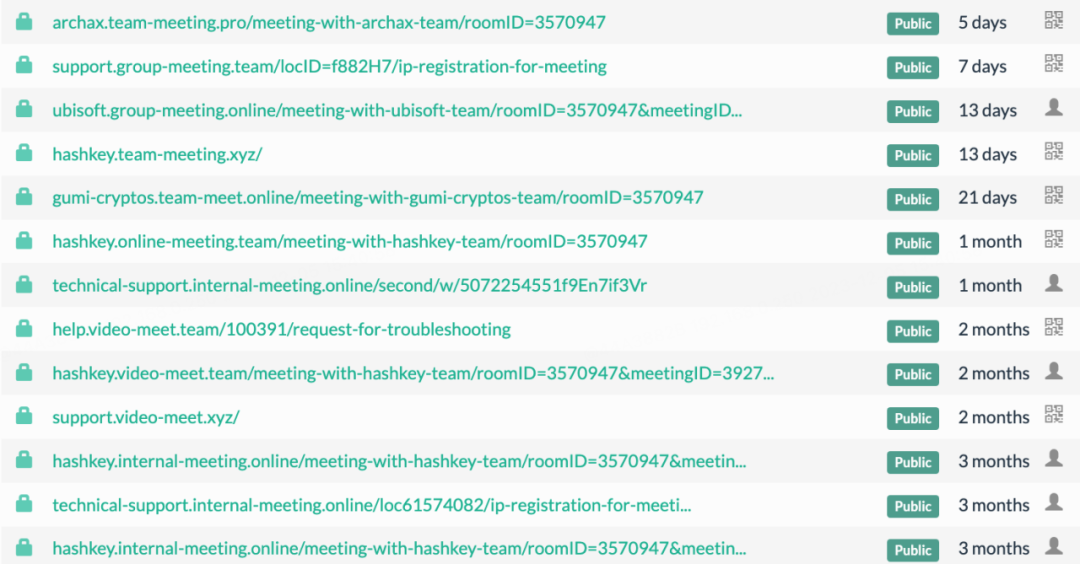The image size is (1080, 564).
Task: Open the technical-support loc61574082 ip-registration link
Action: coord(371,505)
